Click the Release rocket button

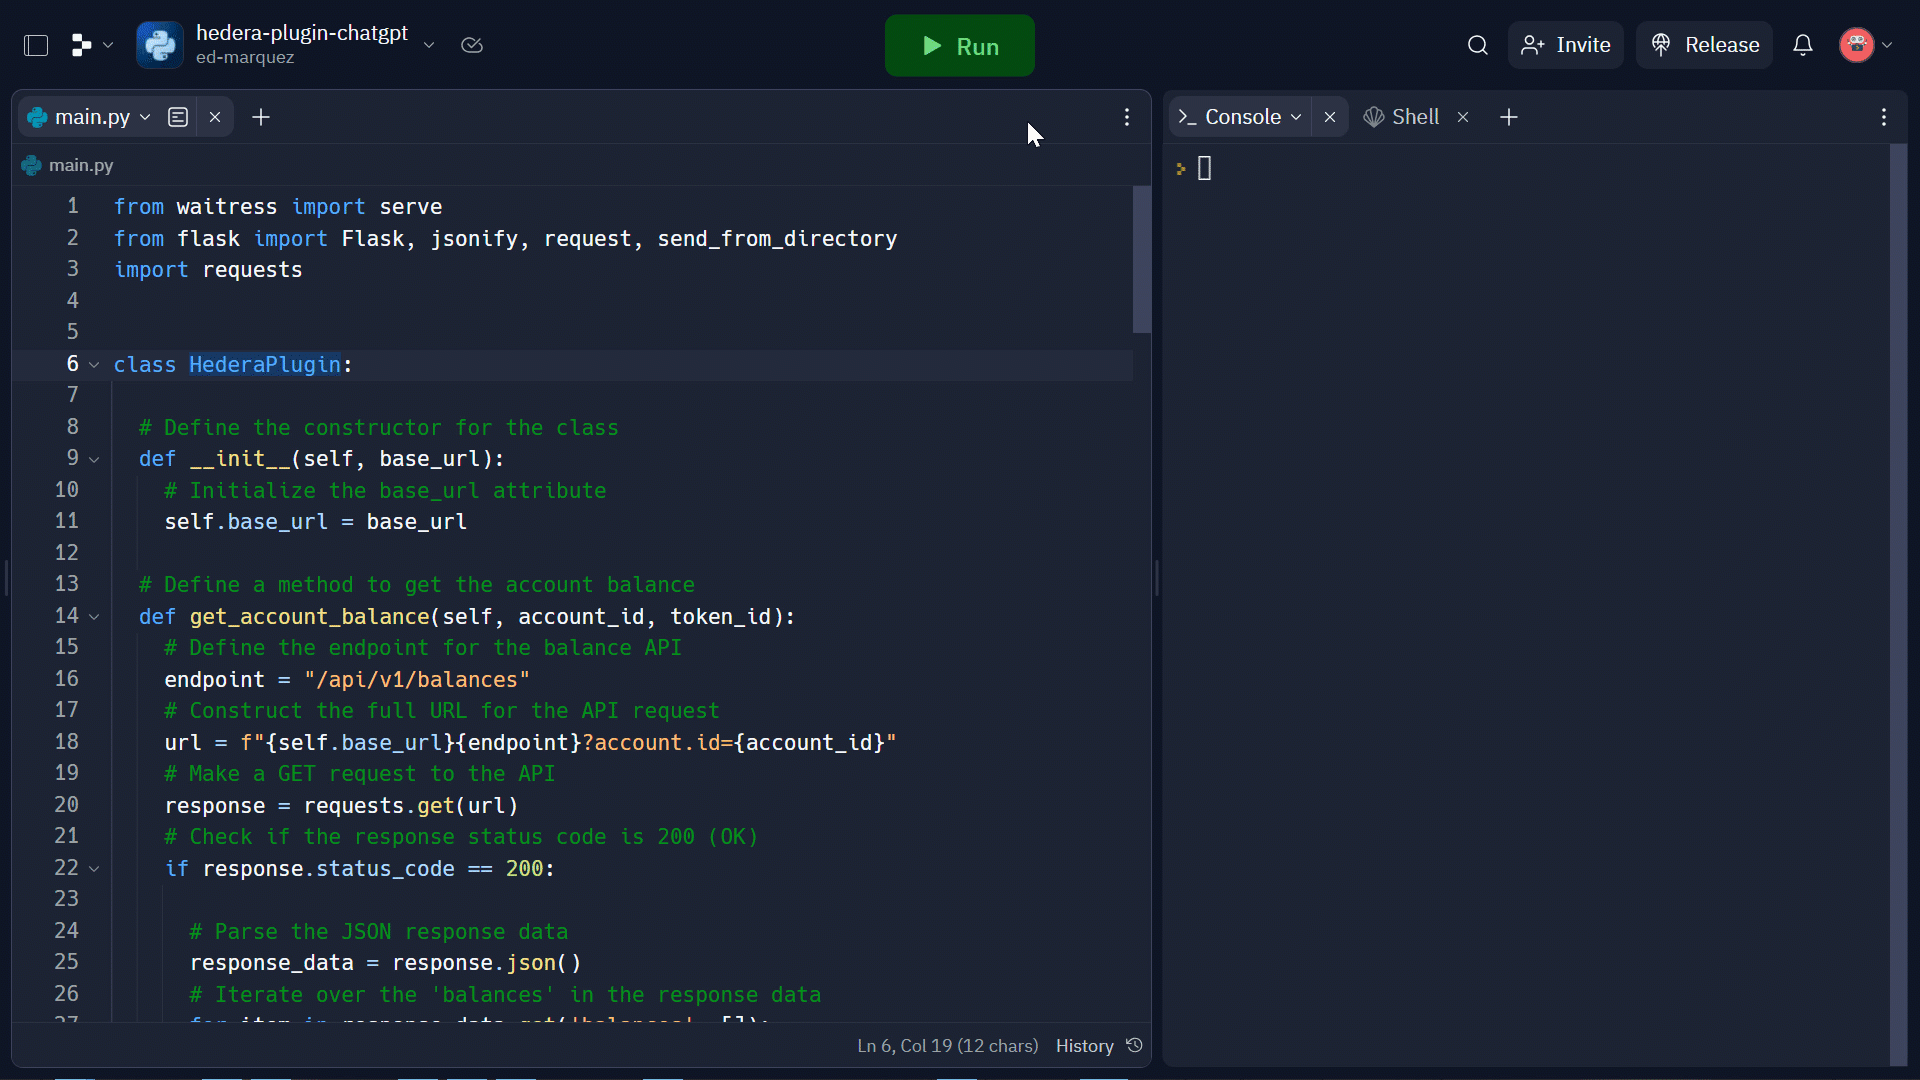tap(1704, 46)
